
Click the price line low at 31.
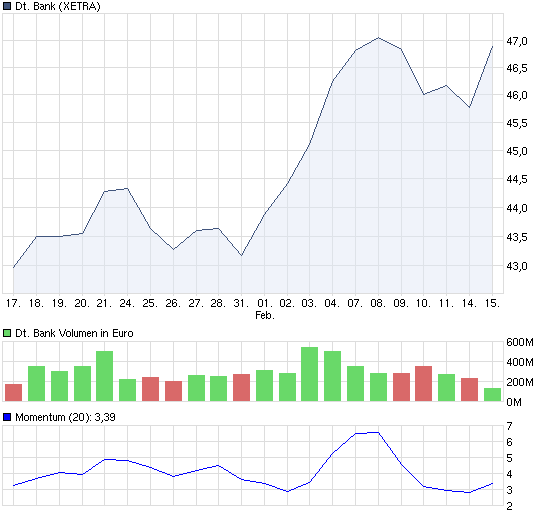click(x=242, y=255)
